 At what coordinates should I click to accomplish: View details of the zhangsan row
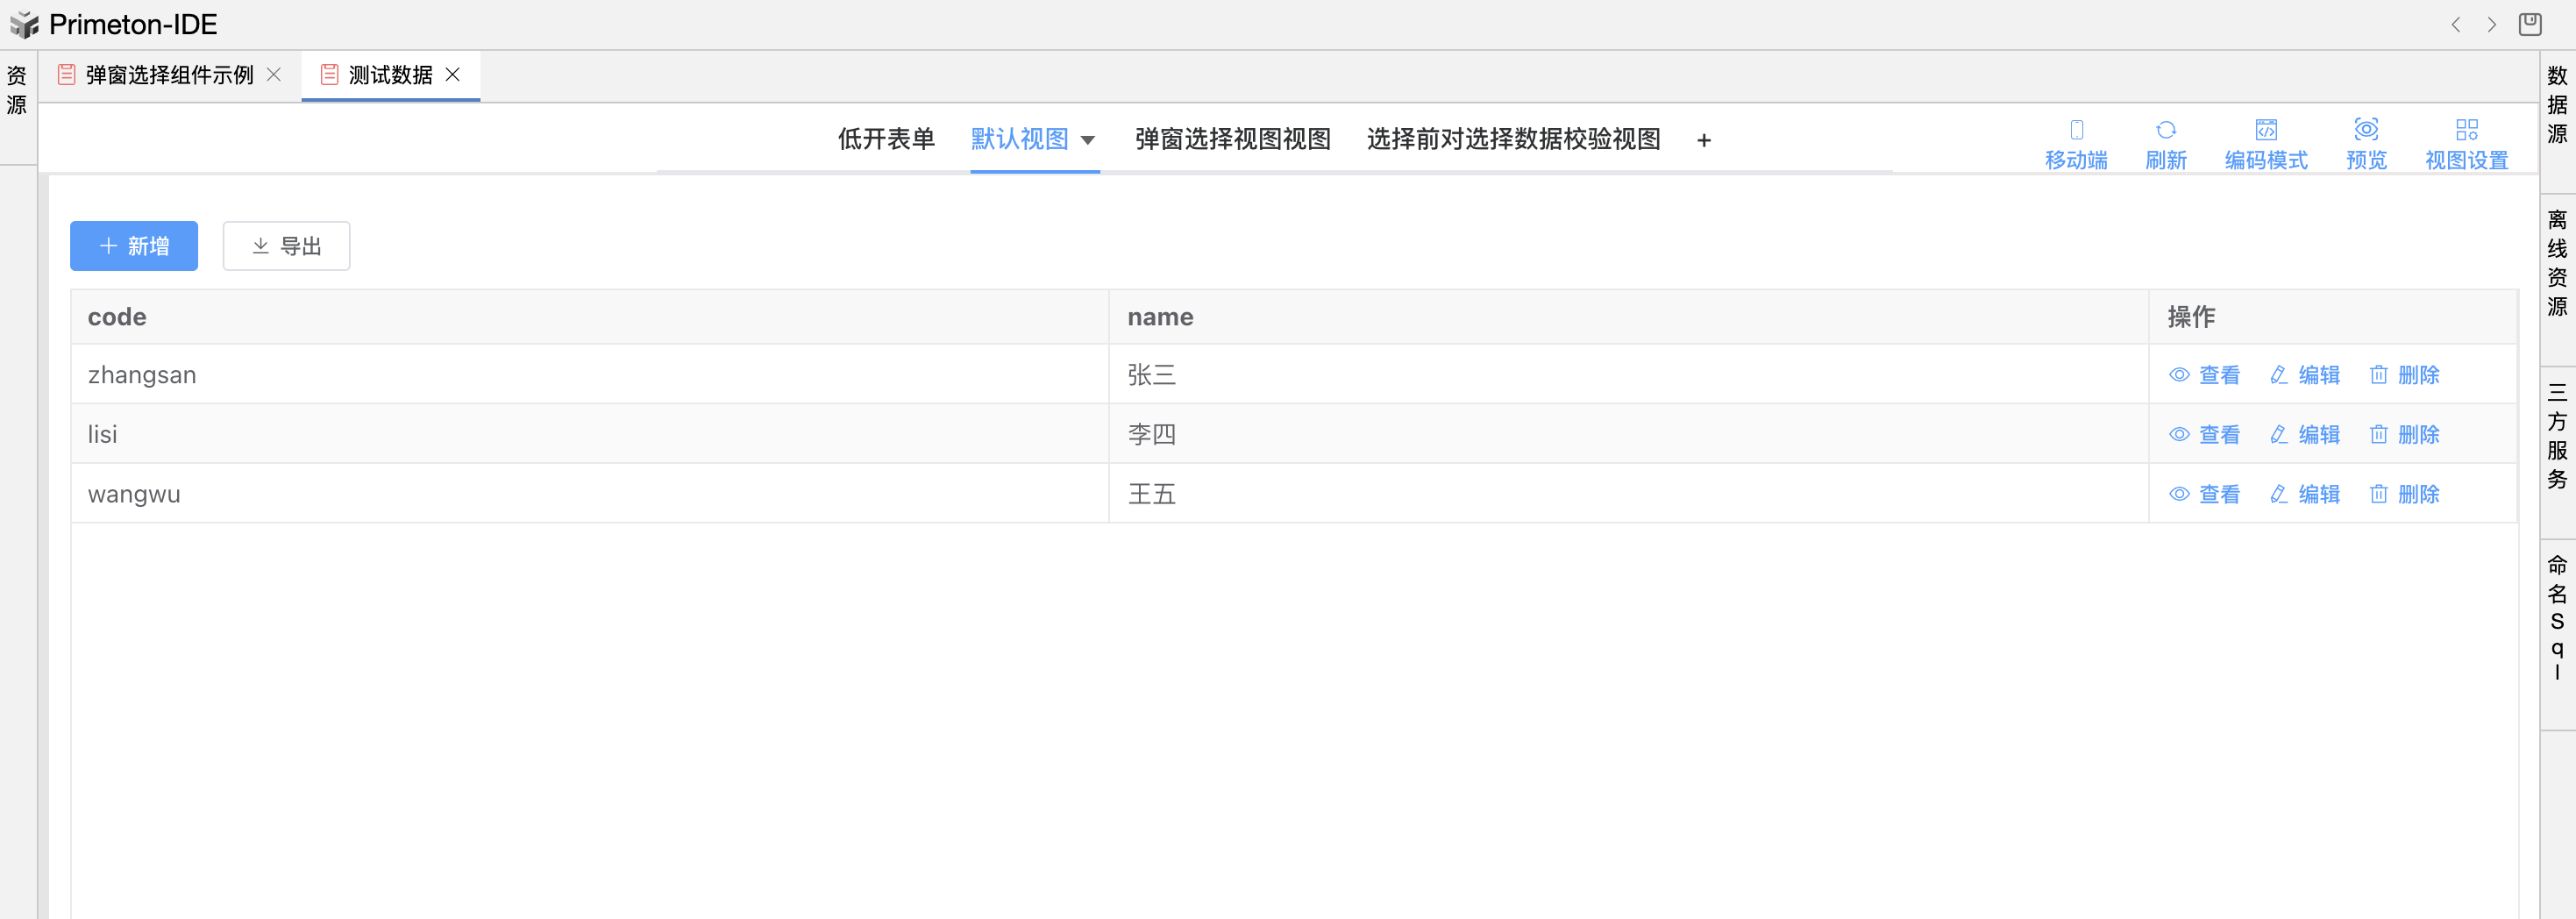(2205, 375)
